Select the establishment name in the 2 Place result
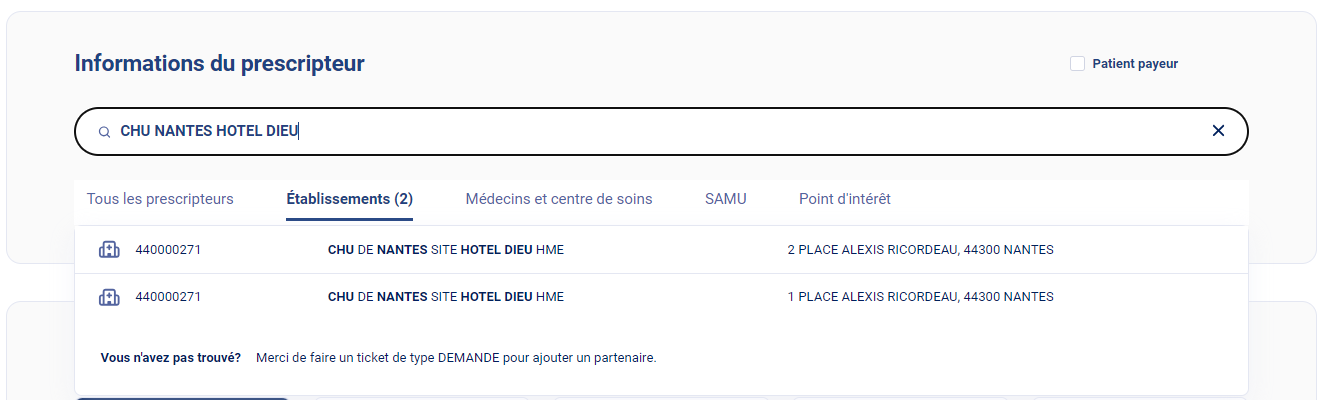Viewport: 1322px width, 400px height. (445, 250)
